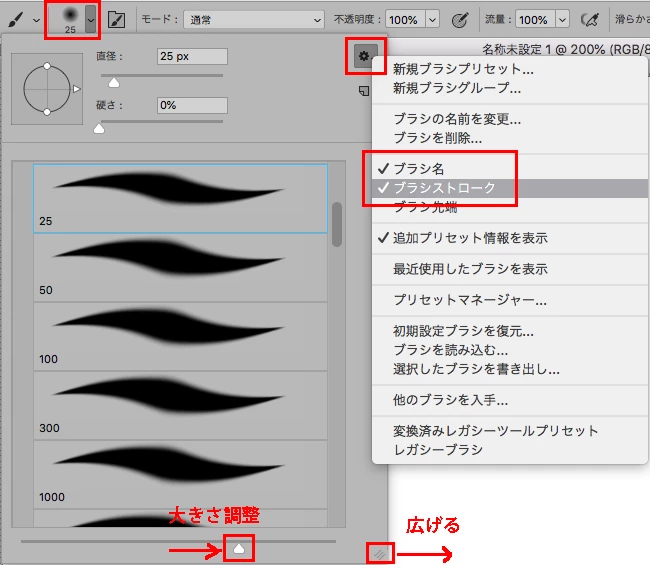Viewport: 650px width, 565px height.
Task: Enable airbrush build-up icon
Action: 590,19
